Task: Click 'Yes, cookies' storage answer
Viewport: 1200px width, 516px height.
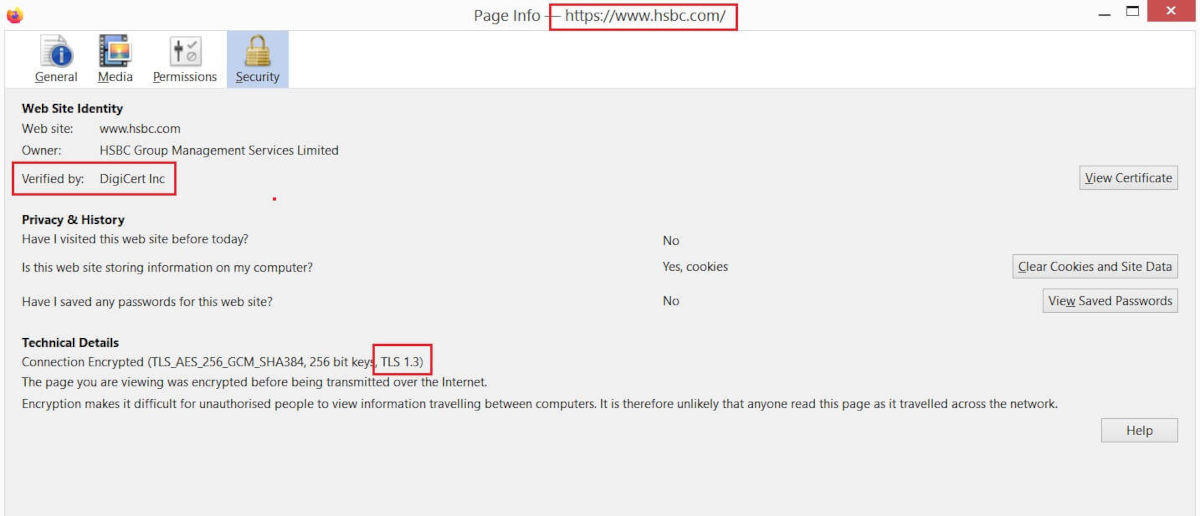Action: (695, 267)
